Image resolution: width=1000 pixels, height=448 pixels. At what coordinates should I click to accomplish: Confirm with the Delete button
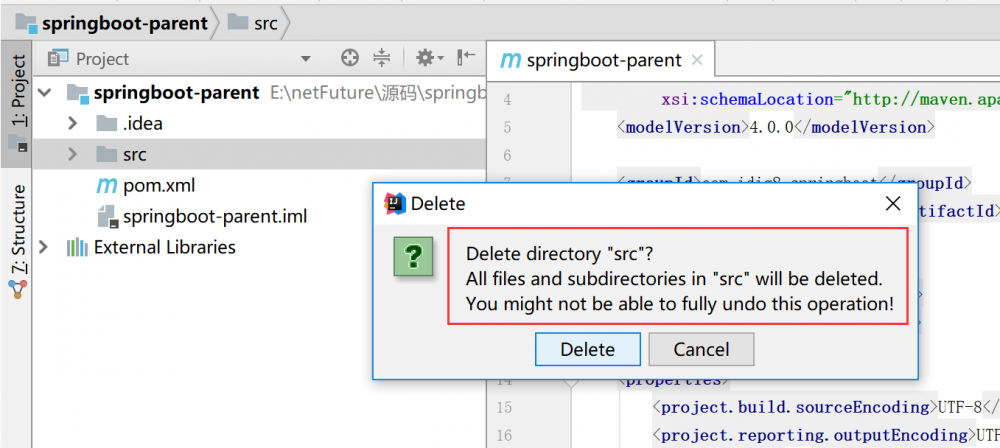pyautogui.click(x=587, y=349)
